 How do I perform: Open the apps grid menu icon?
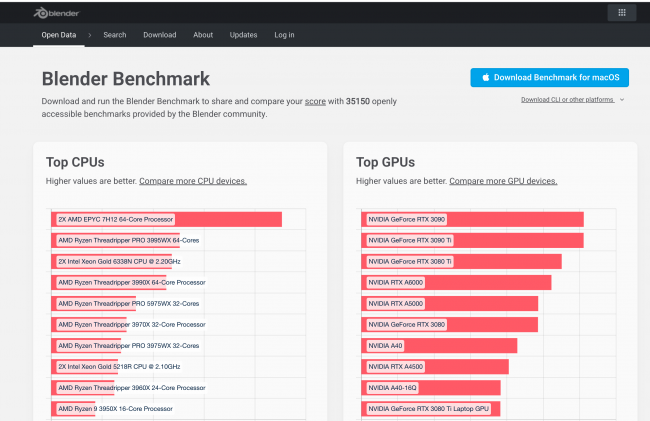[622, 13]
